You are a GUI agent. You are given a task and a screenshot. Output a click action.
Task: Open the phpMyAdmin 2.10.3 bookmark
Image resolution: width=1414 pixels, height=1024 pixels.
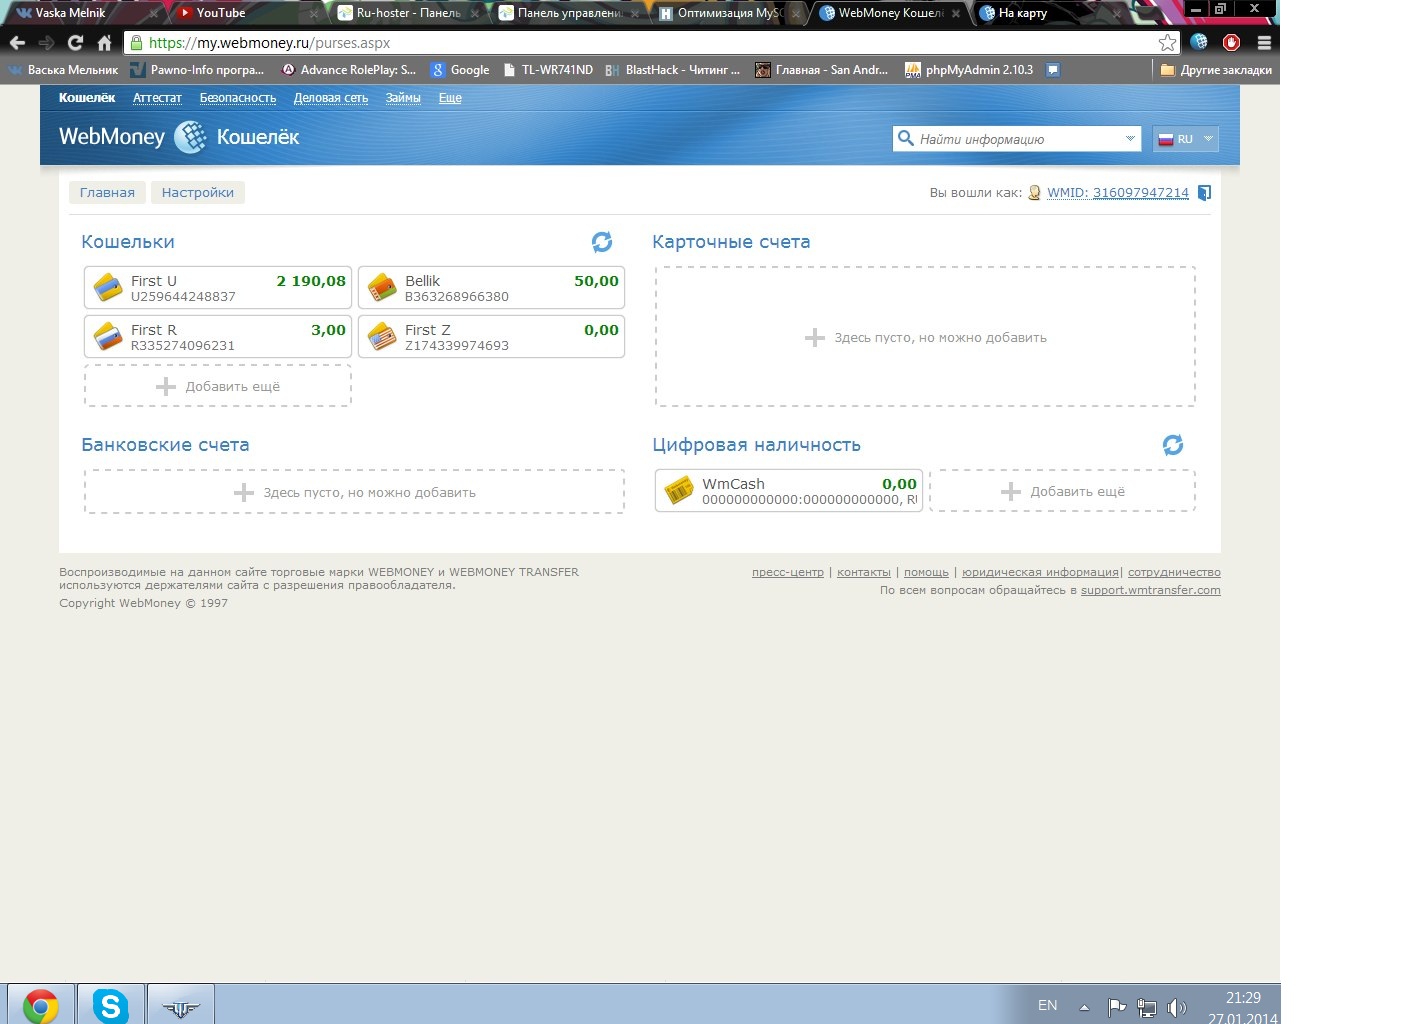pos(969,70)
